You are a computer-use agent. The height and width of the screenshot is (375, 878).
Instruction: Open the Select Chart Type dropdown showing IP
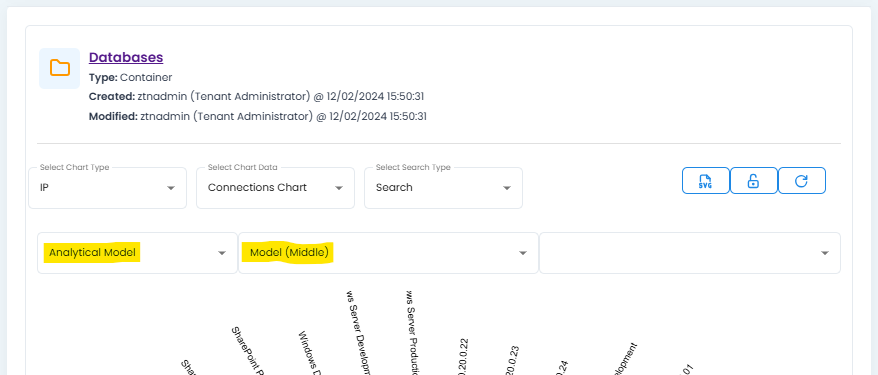pyautogui.click(x=108, y=188)
